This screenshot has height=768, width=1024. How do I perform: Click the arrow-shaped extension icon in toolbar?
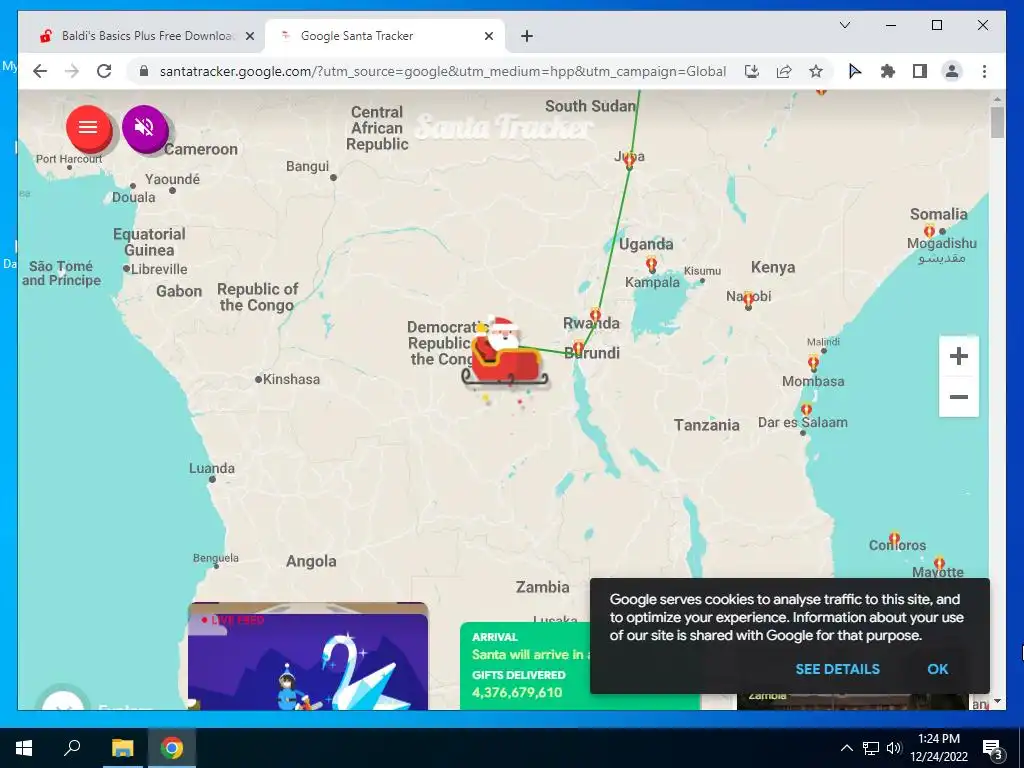point(855,71)
